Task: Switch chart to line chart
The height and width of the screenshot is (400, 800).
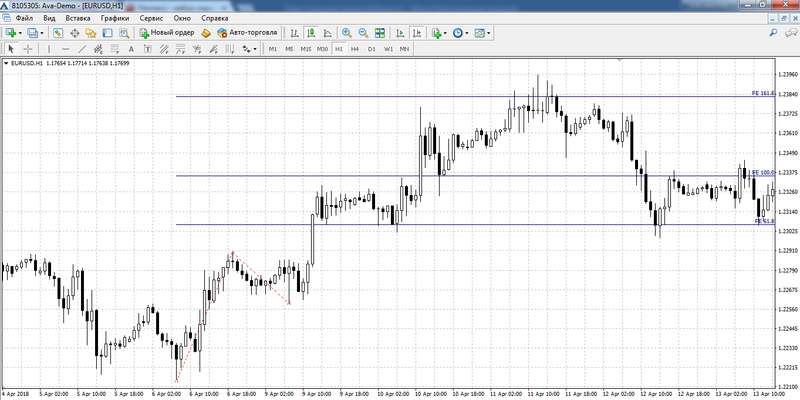Action: (327, 33)
